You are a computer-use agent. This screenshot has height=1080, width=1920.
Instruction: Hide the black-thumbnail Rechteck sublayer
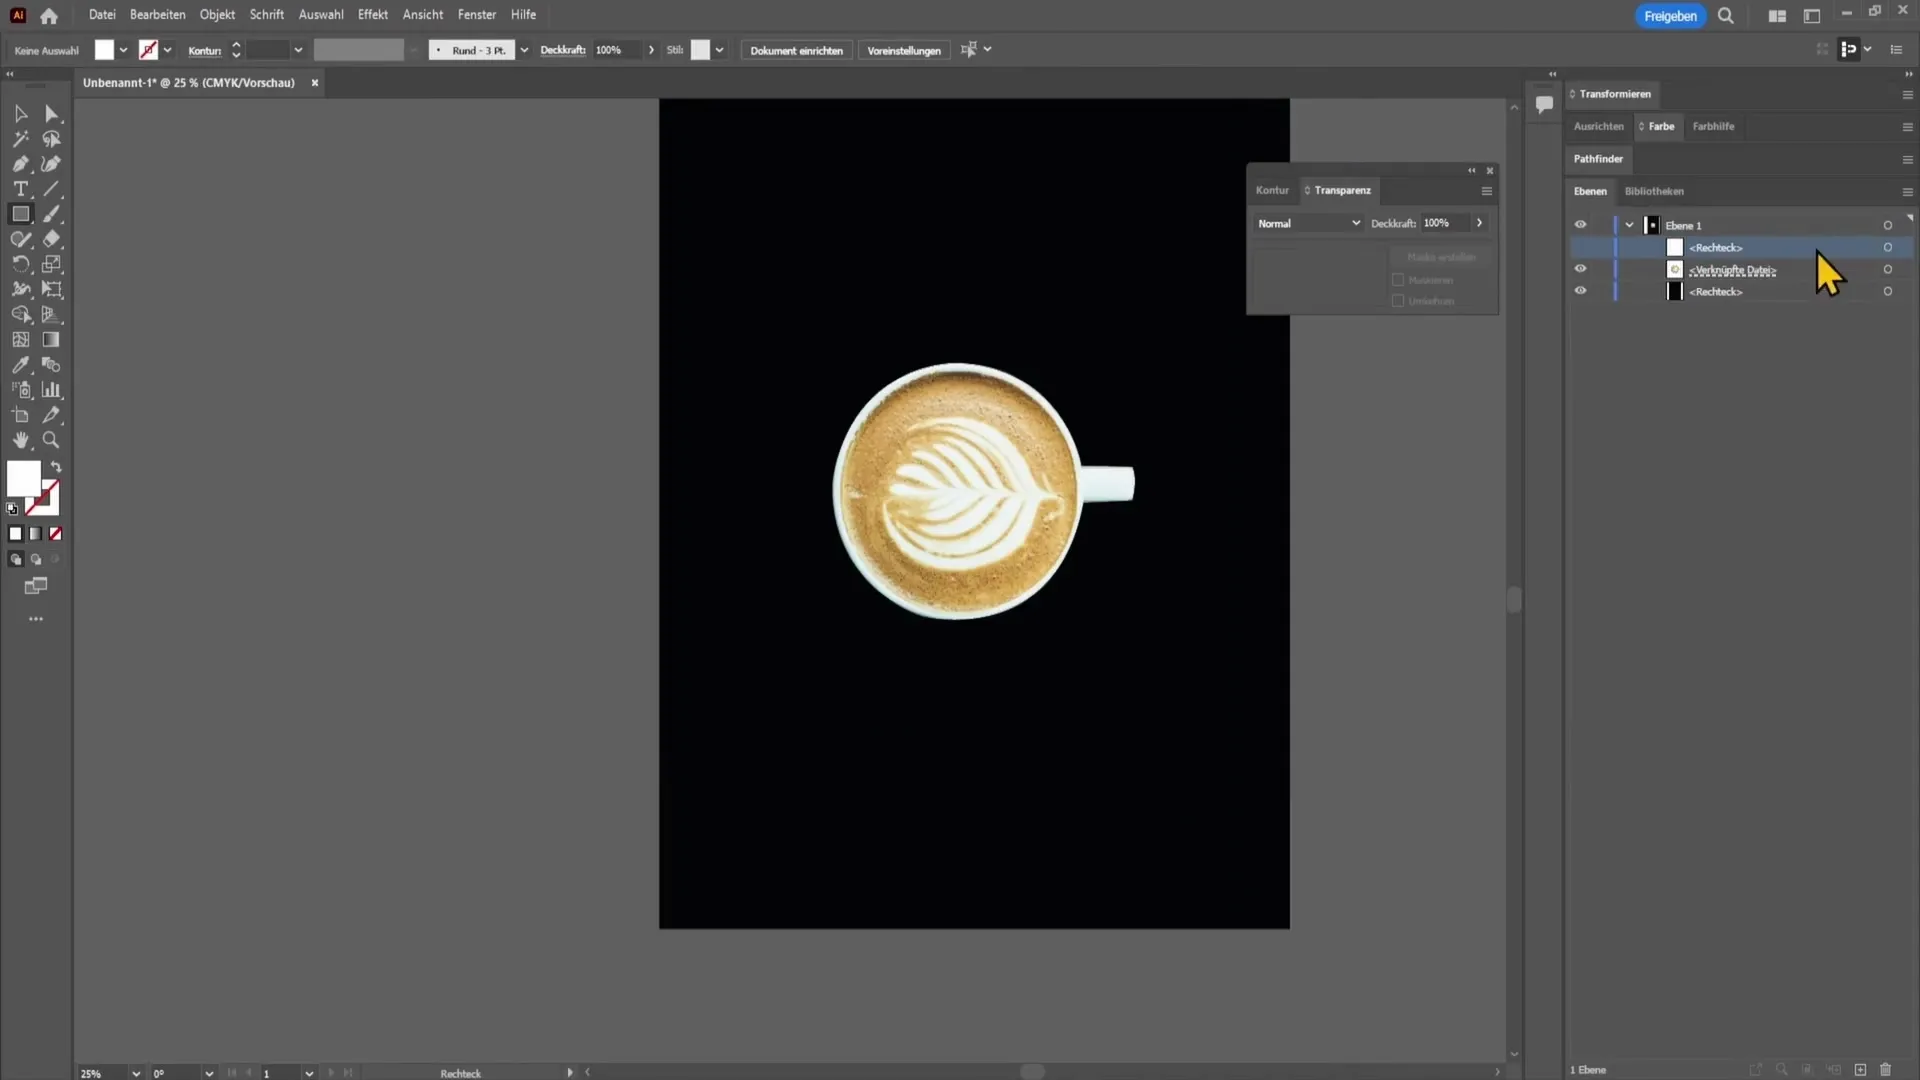coord(1580,291)
